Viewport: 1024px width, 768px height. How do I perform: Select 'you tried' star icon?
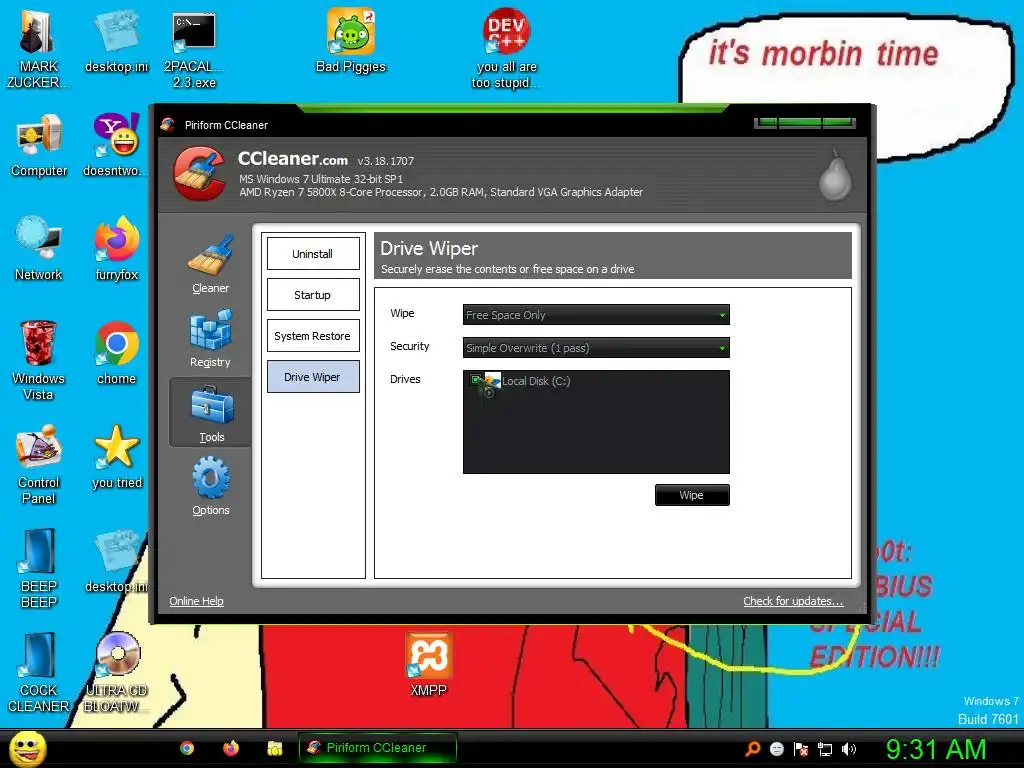[116, 447]
